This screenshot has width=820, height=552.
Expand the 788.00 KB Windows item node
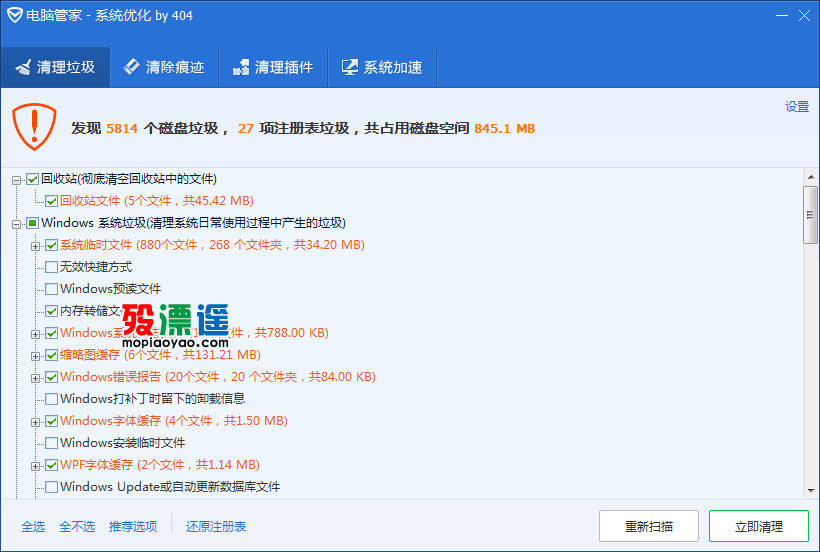35,334
